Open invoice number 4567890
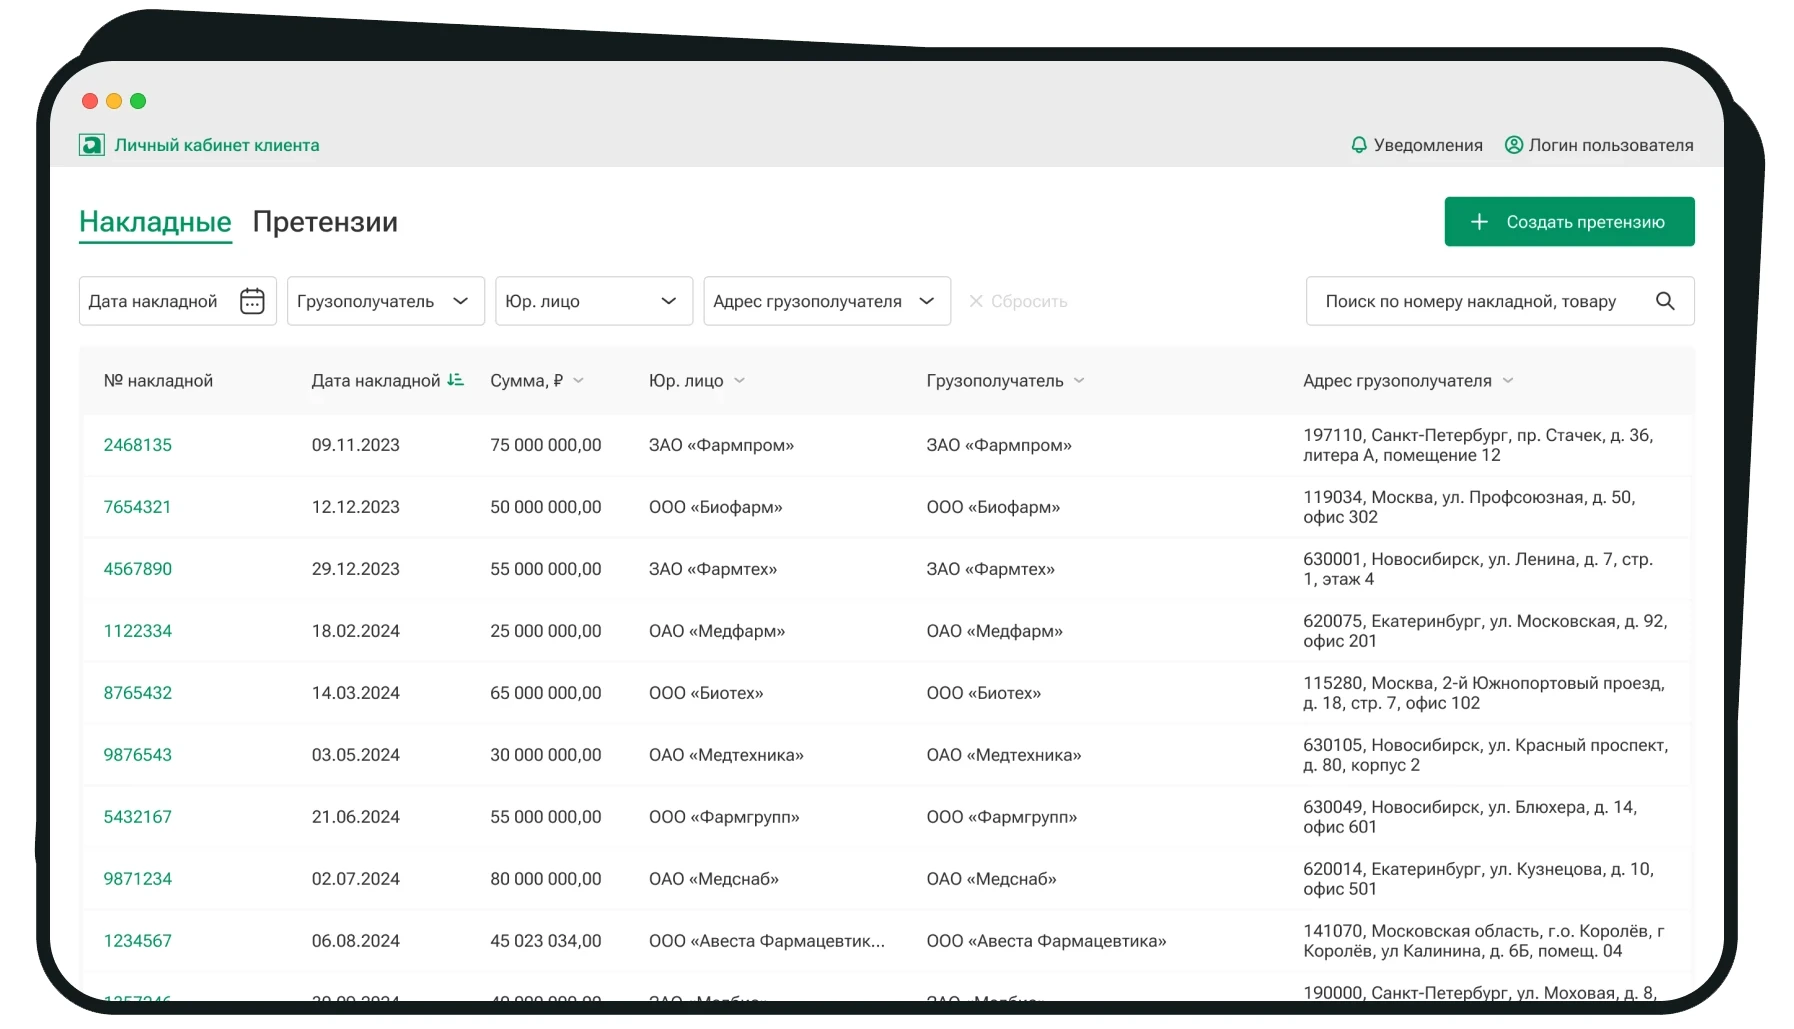Viewport: 1794px width, 1029px height. coord(138,569)
